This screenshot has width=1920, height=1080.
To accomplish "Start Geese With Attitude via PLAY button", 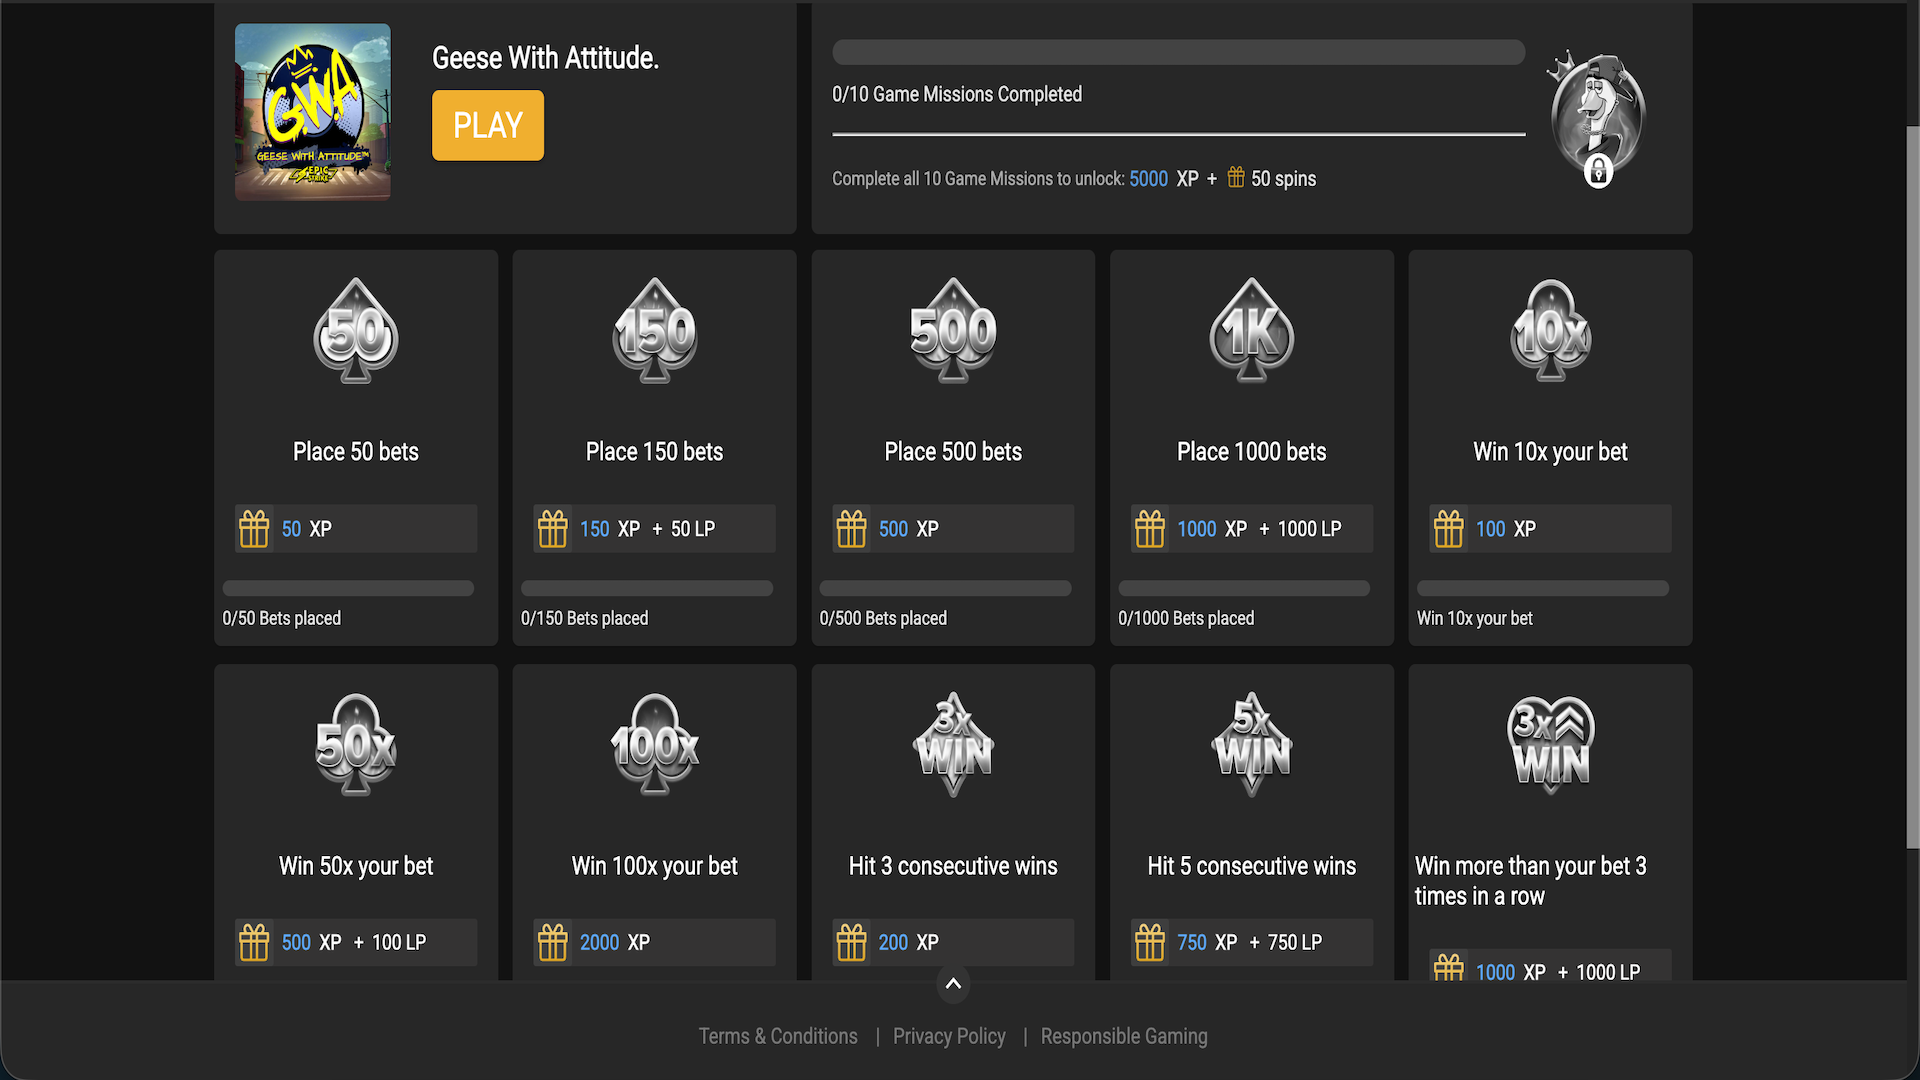I will [488, 125].
